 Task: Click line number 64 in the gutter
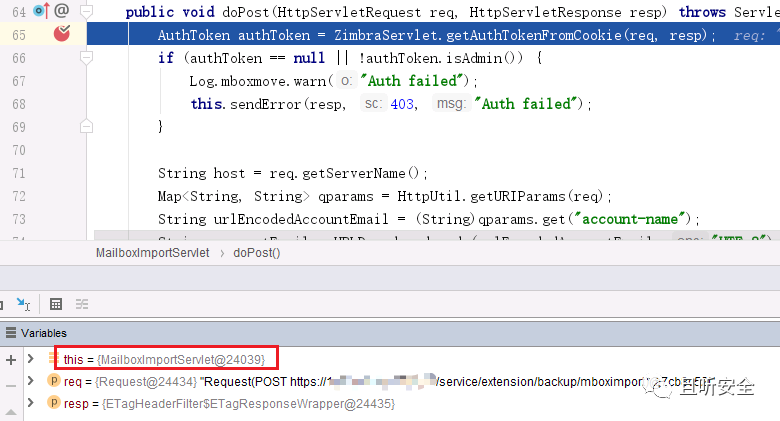tap(19, 11)
